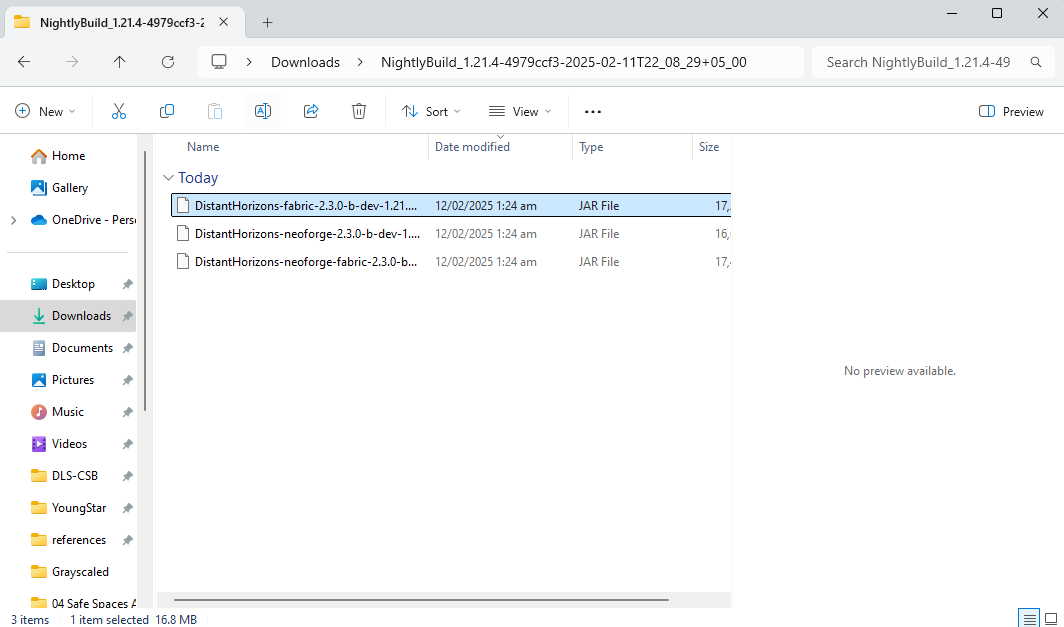Click the Share icon
Image resolution: width=1064 pixels, height=627 pixels.
click(x=311, y=111)
